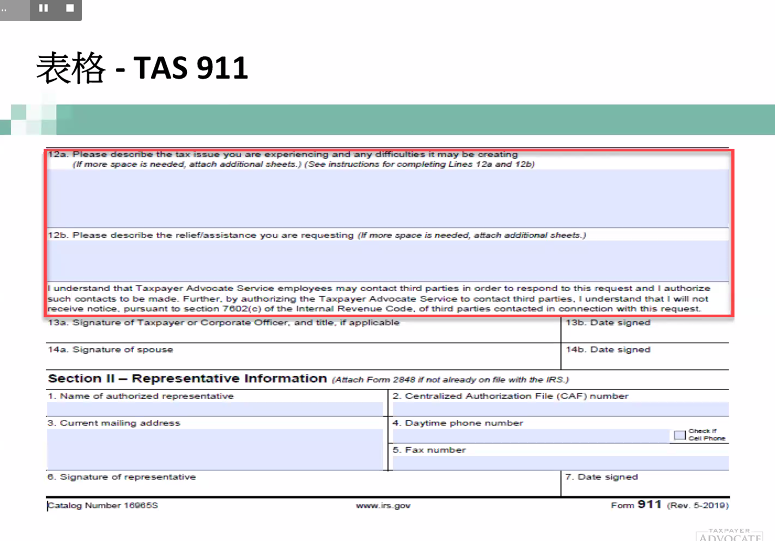Image resolution: width=775 pixels, height=541 pixels.
Task: Click the Name of authorized representative field
Action: point(215,409)
